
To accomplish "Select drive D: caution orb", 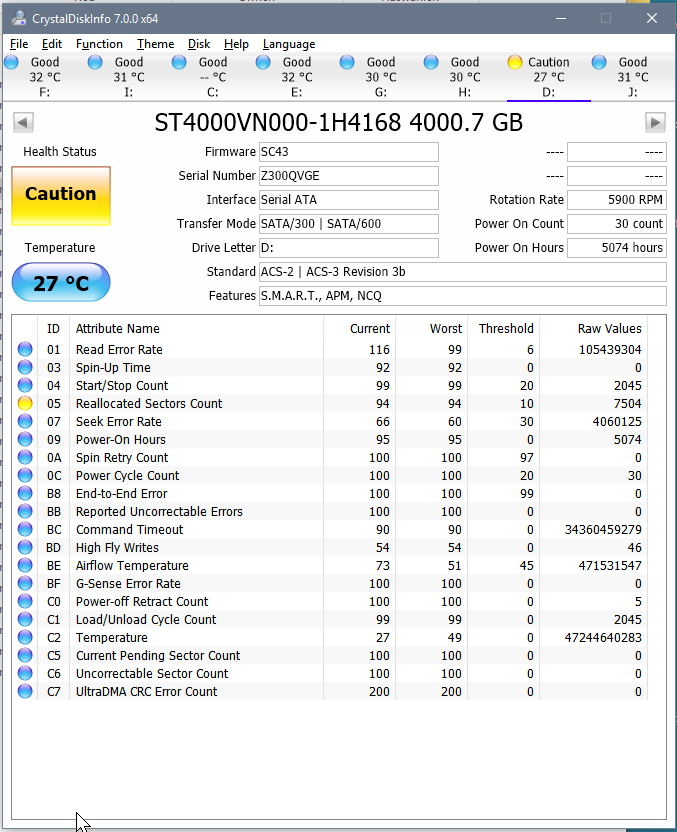I will (x=515, y=62).
